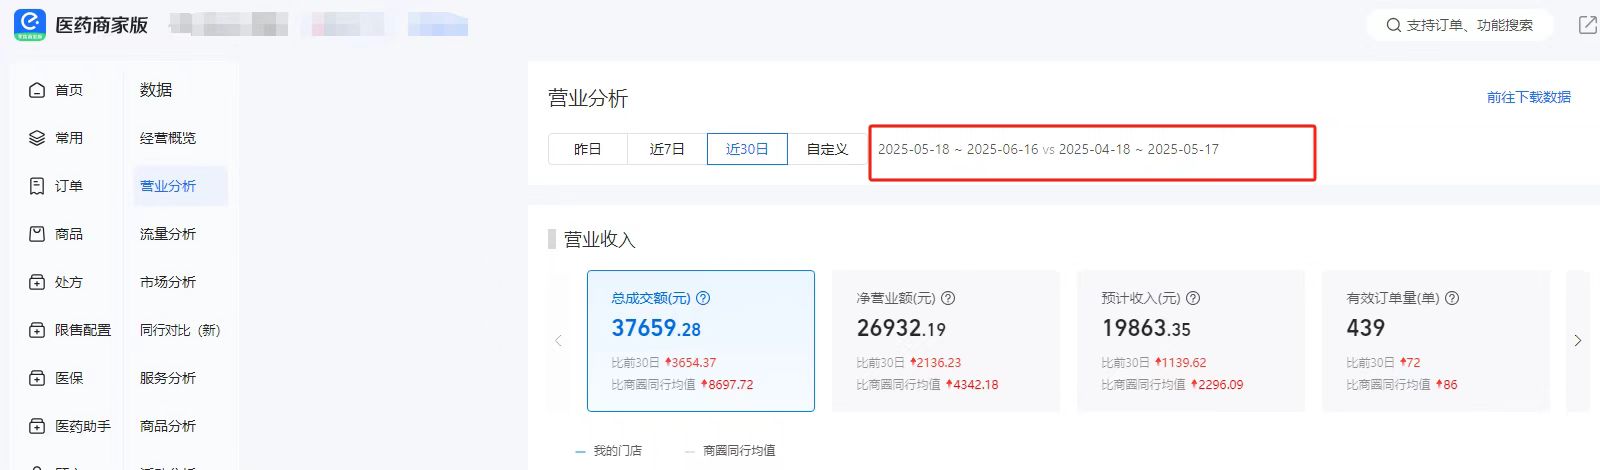Choose the 自定义 date range option
Image resolution: width=1600 pixels, height=470 pixels.
827,149
